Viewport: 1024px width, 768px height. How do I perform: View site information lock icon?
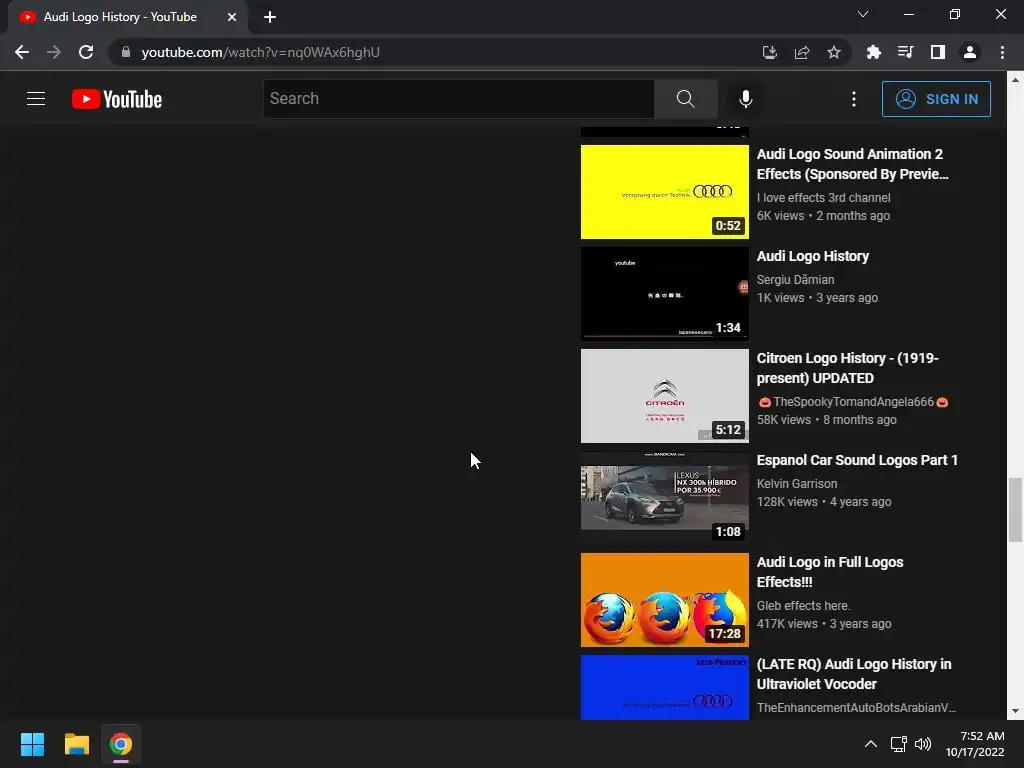click(126, 52)
